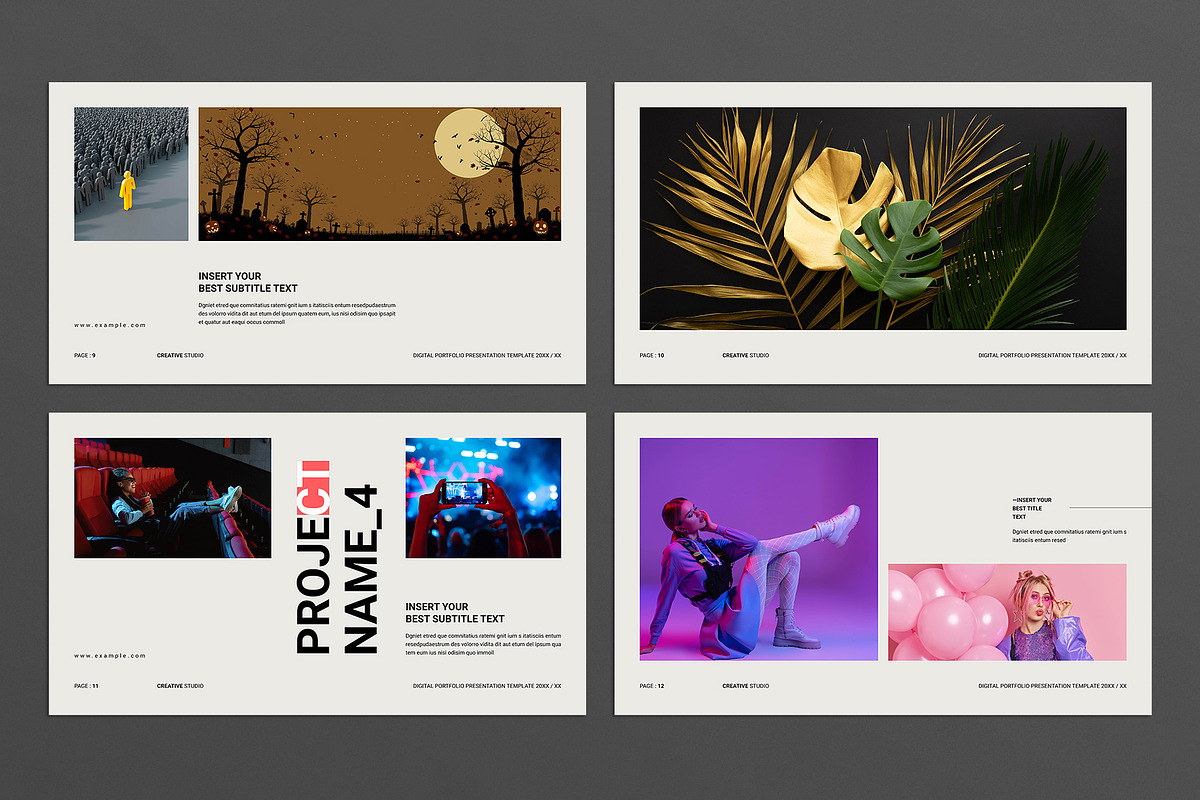
Task: Click 'CREATIVE STUDIO' on the page 9 slide
Action: 180,355
